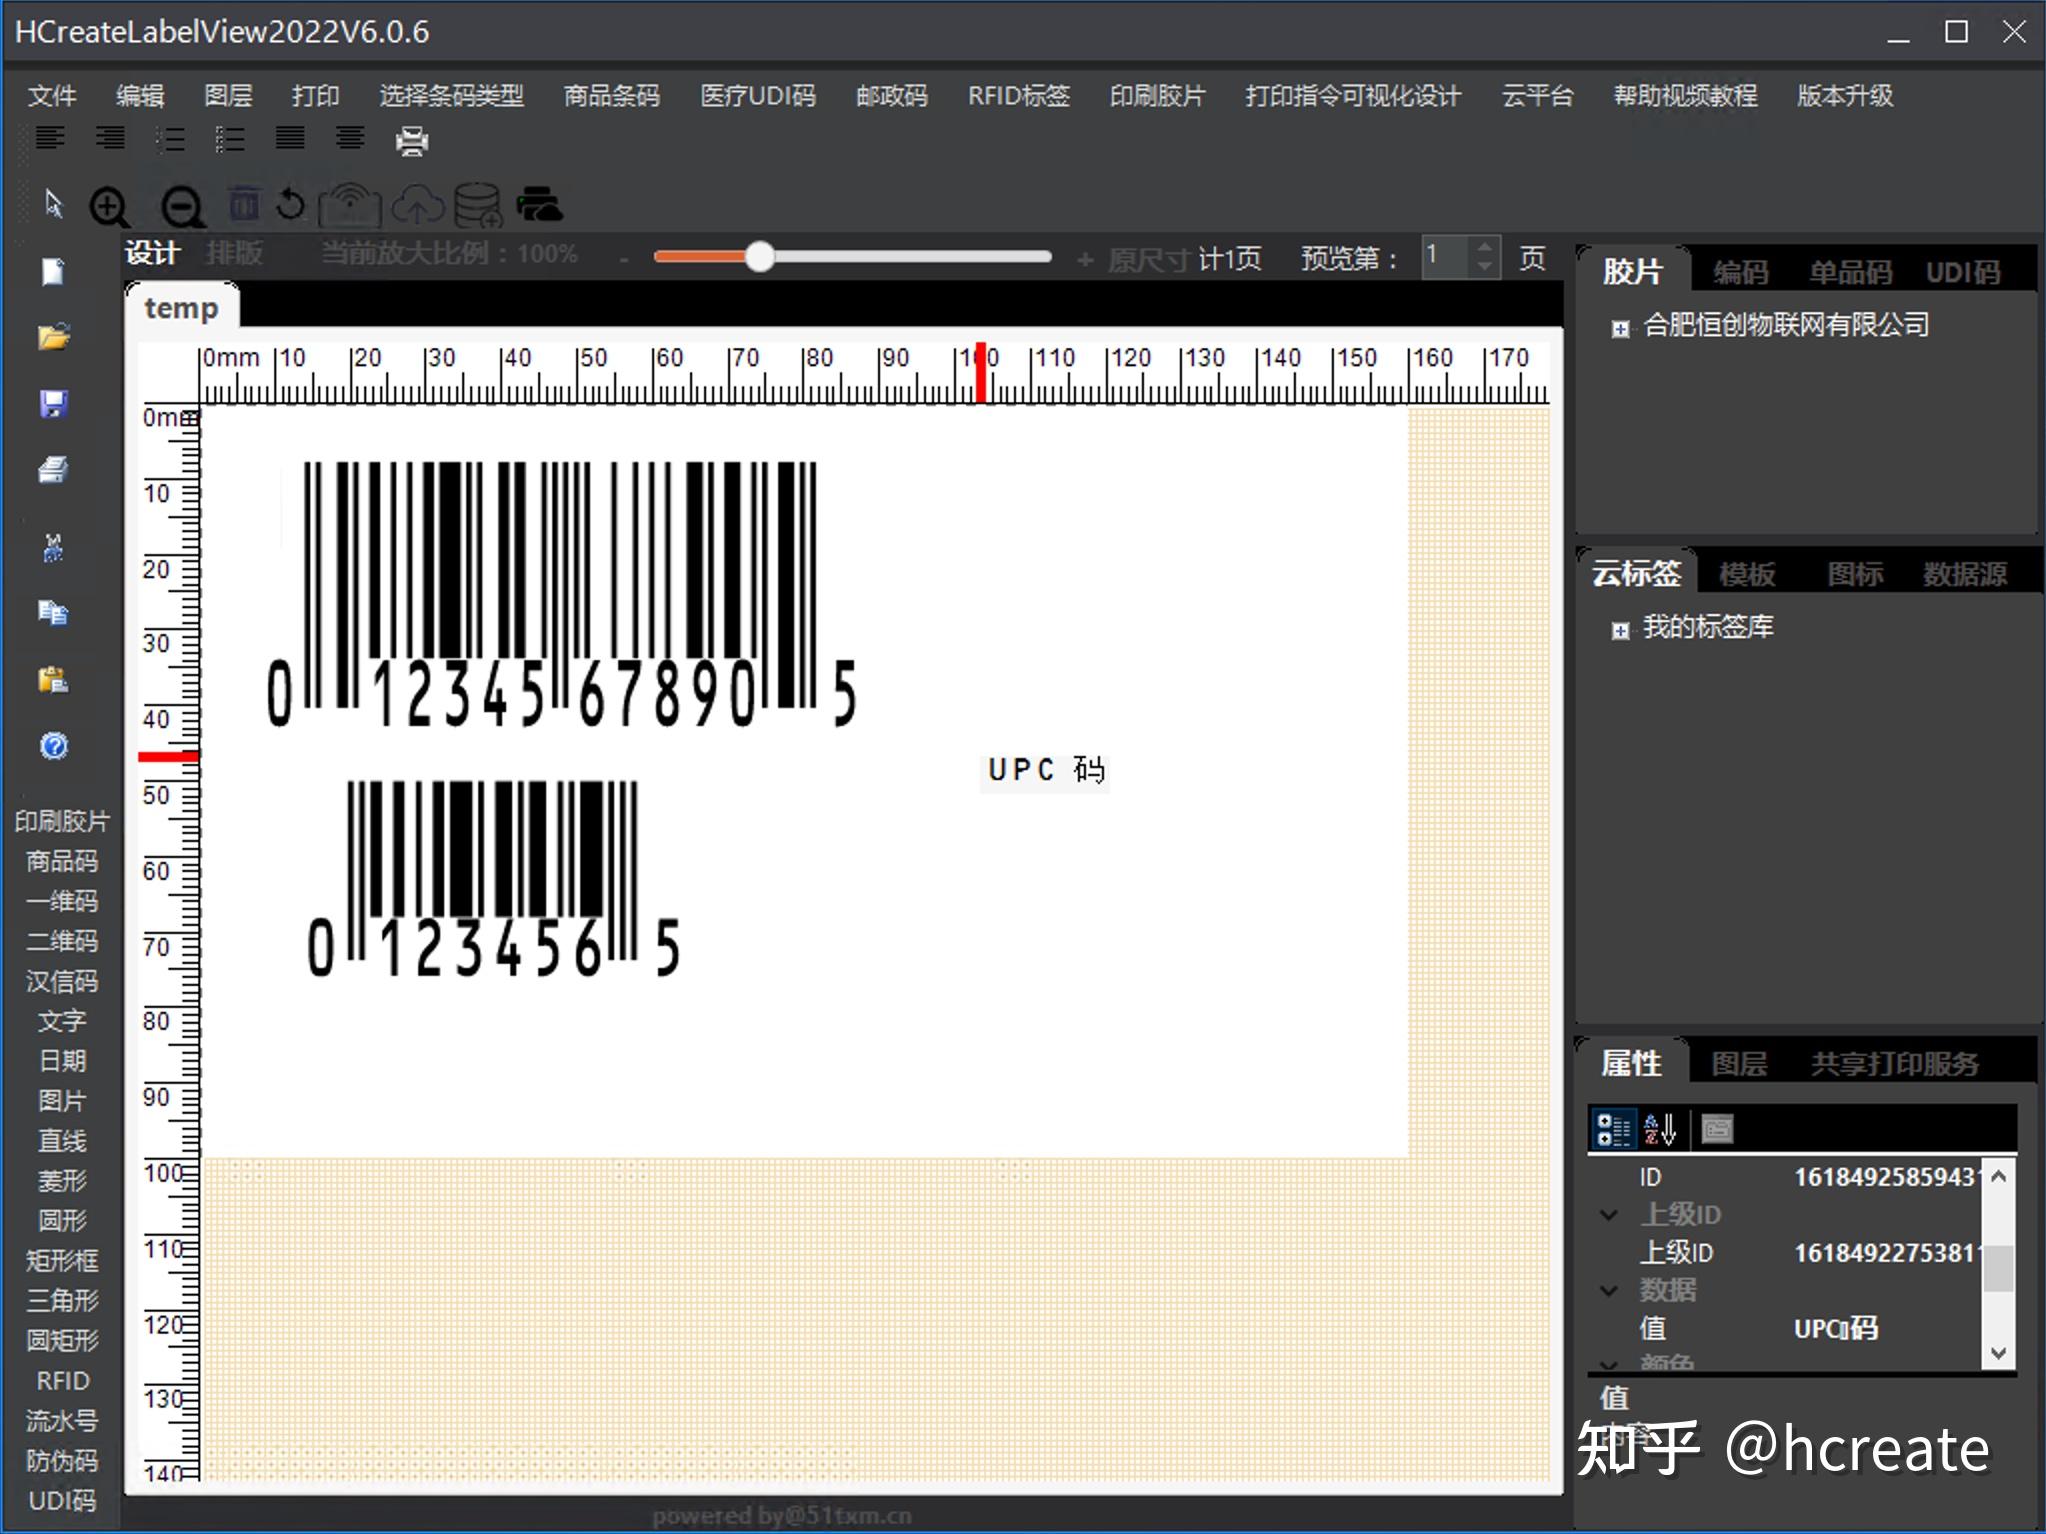
Task: Click the trash delete icon
Action: pos(244,204)
